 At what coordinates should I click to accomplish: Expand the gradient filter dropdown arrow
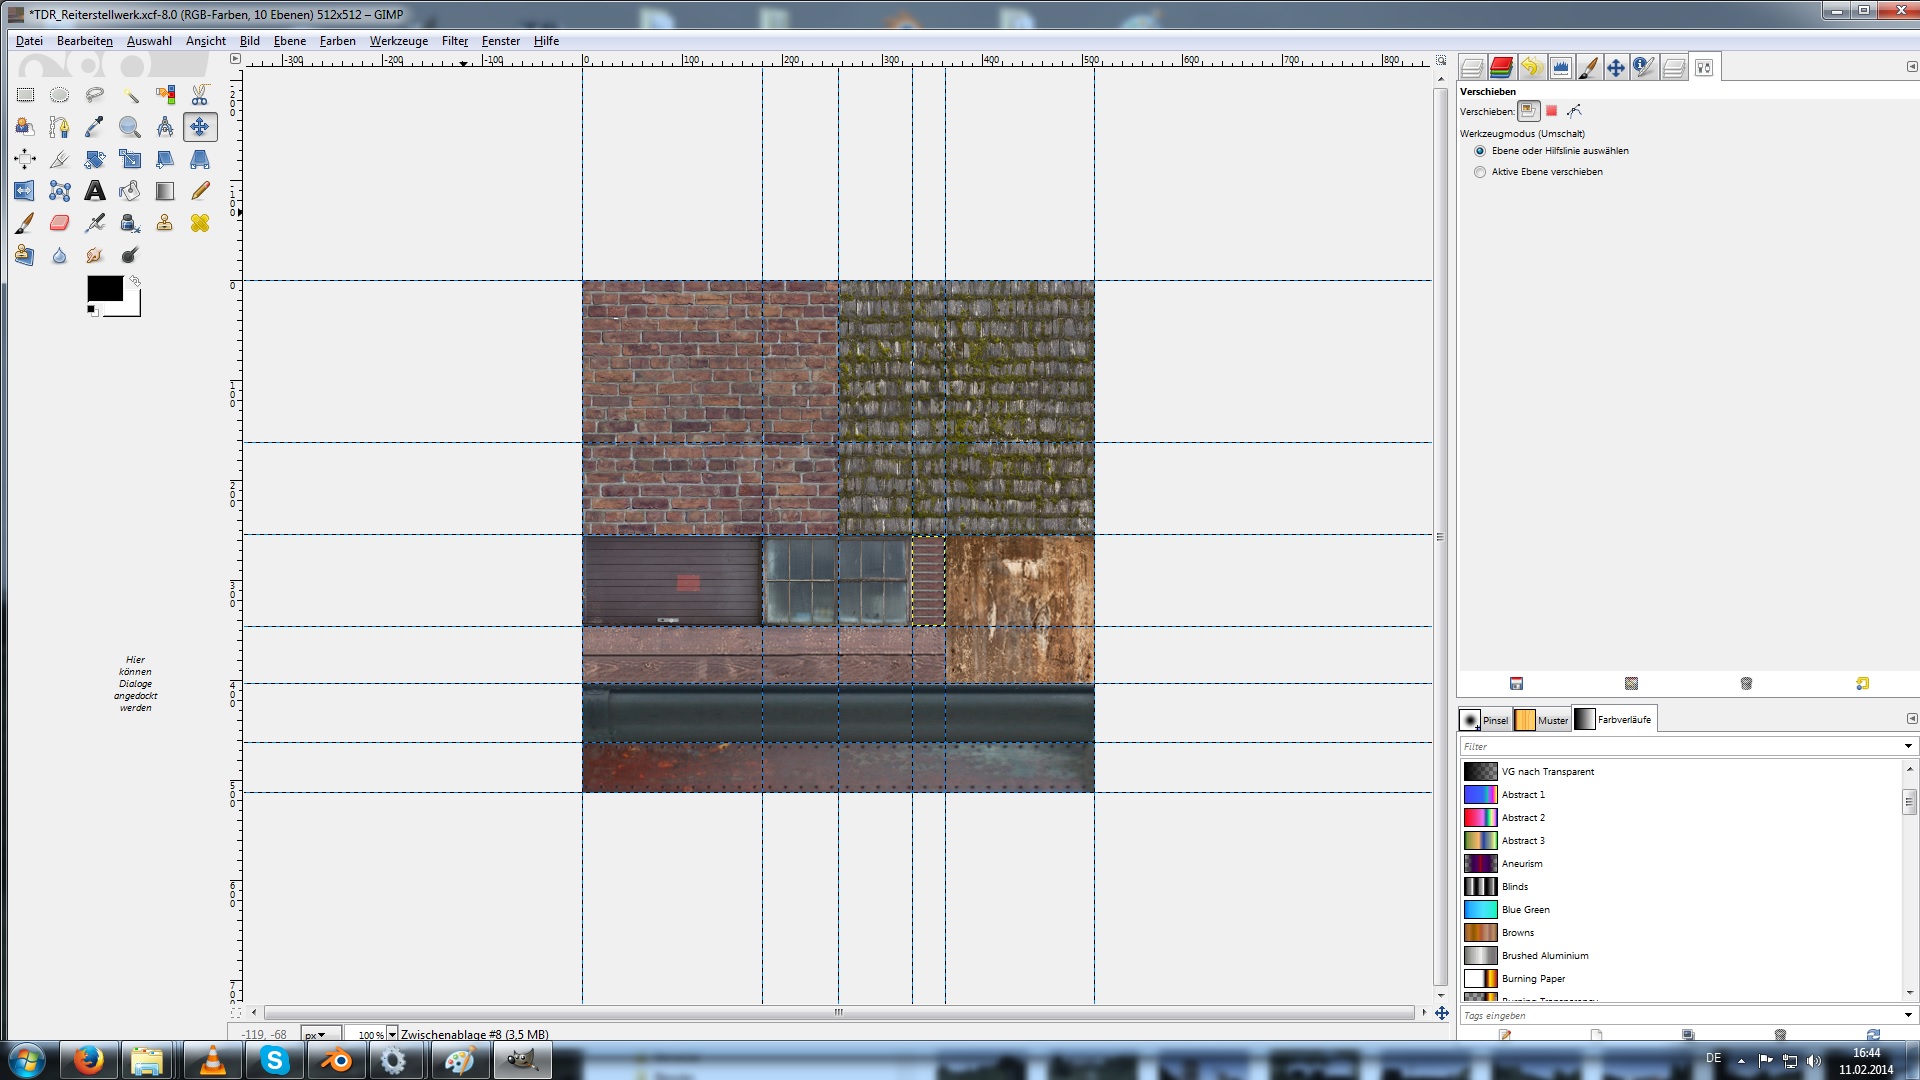pyautogui.click(x=1907, y=746)
